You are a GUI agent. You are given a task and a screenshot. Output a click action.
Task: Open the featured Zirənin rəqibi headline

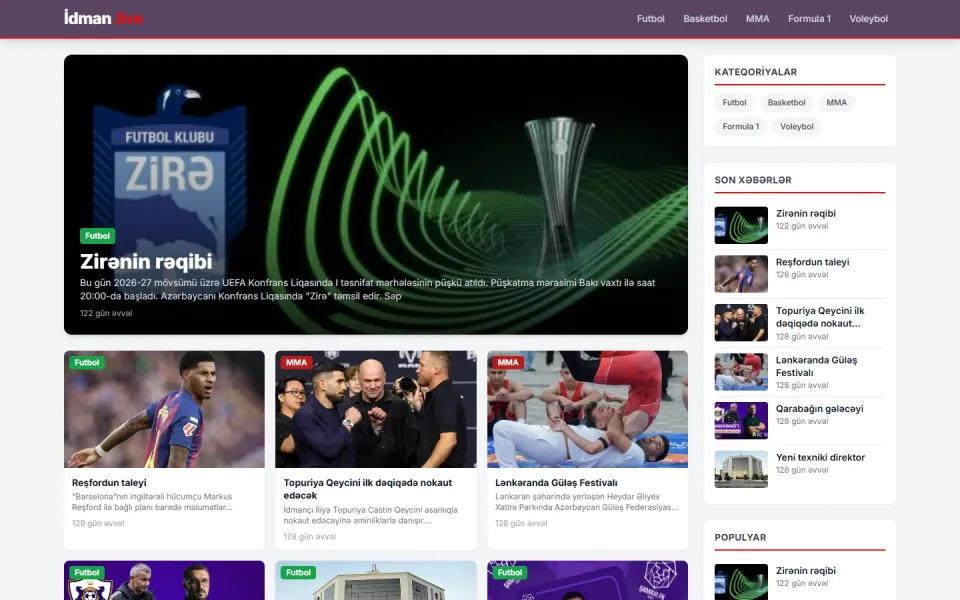(x=146, y=261)
